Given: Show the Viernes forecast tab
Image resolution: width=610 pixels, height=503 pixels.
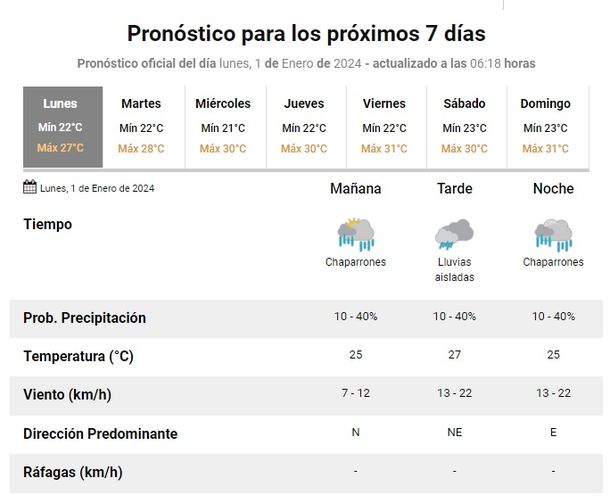Looking at the screenshot, I should click(x=384, y=127).
